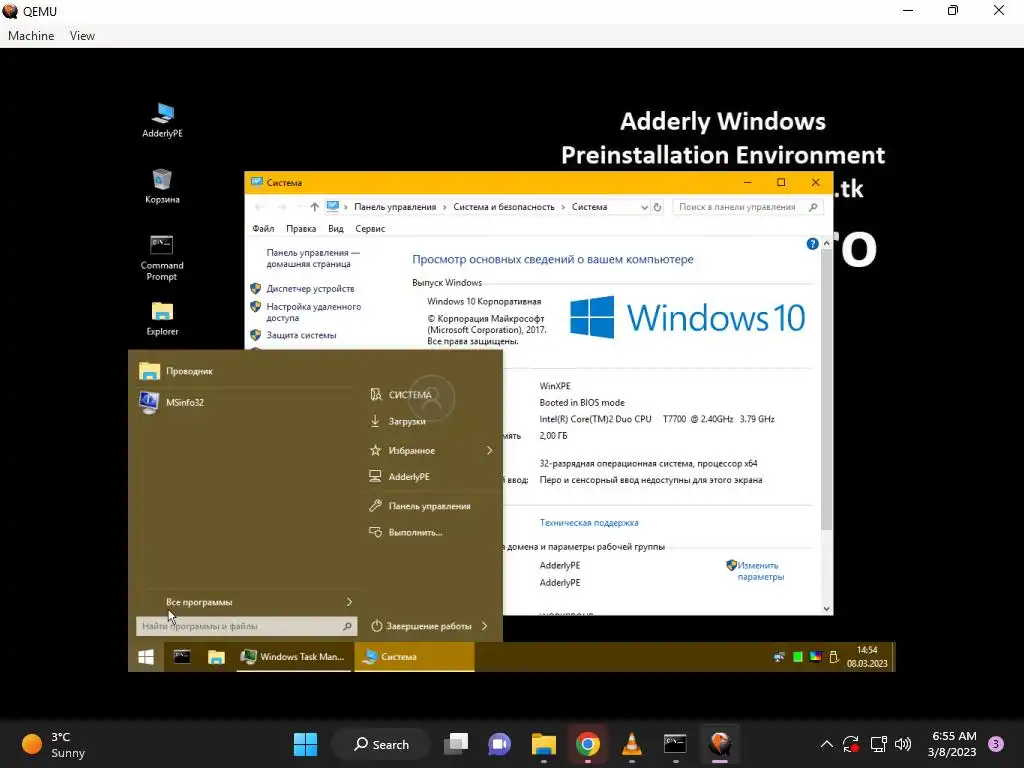Click the guest Windows start button

click(146, 657)
